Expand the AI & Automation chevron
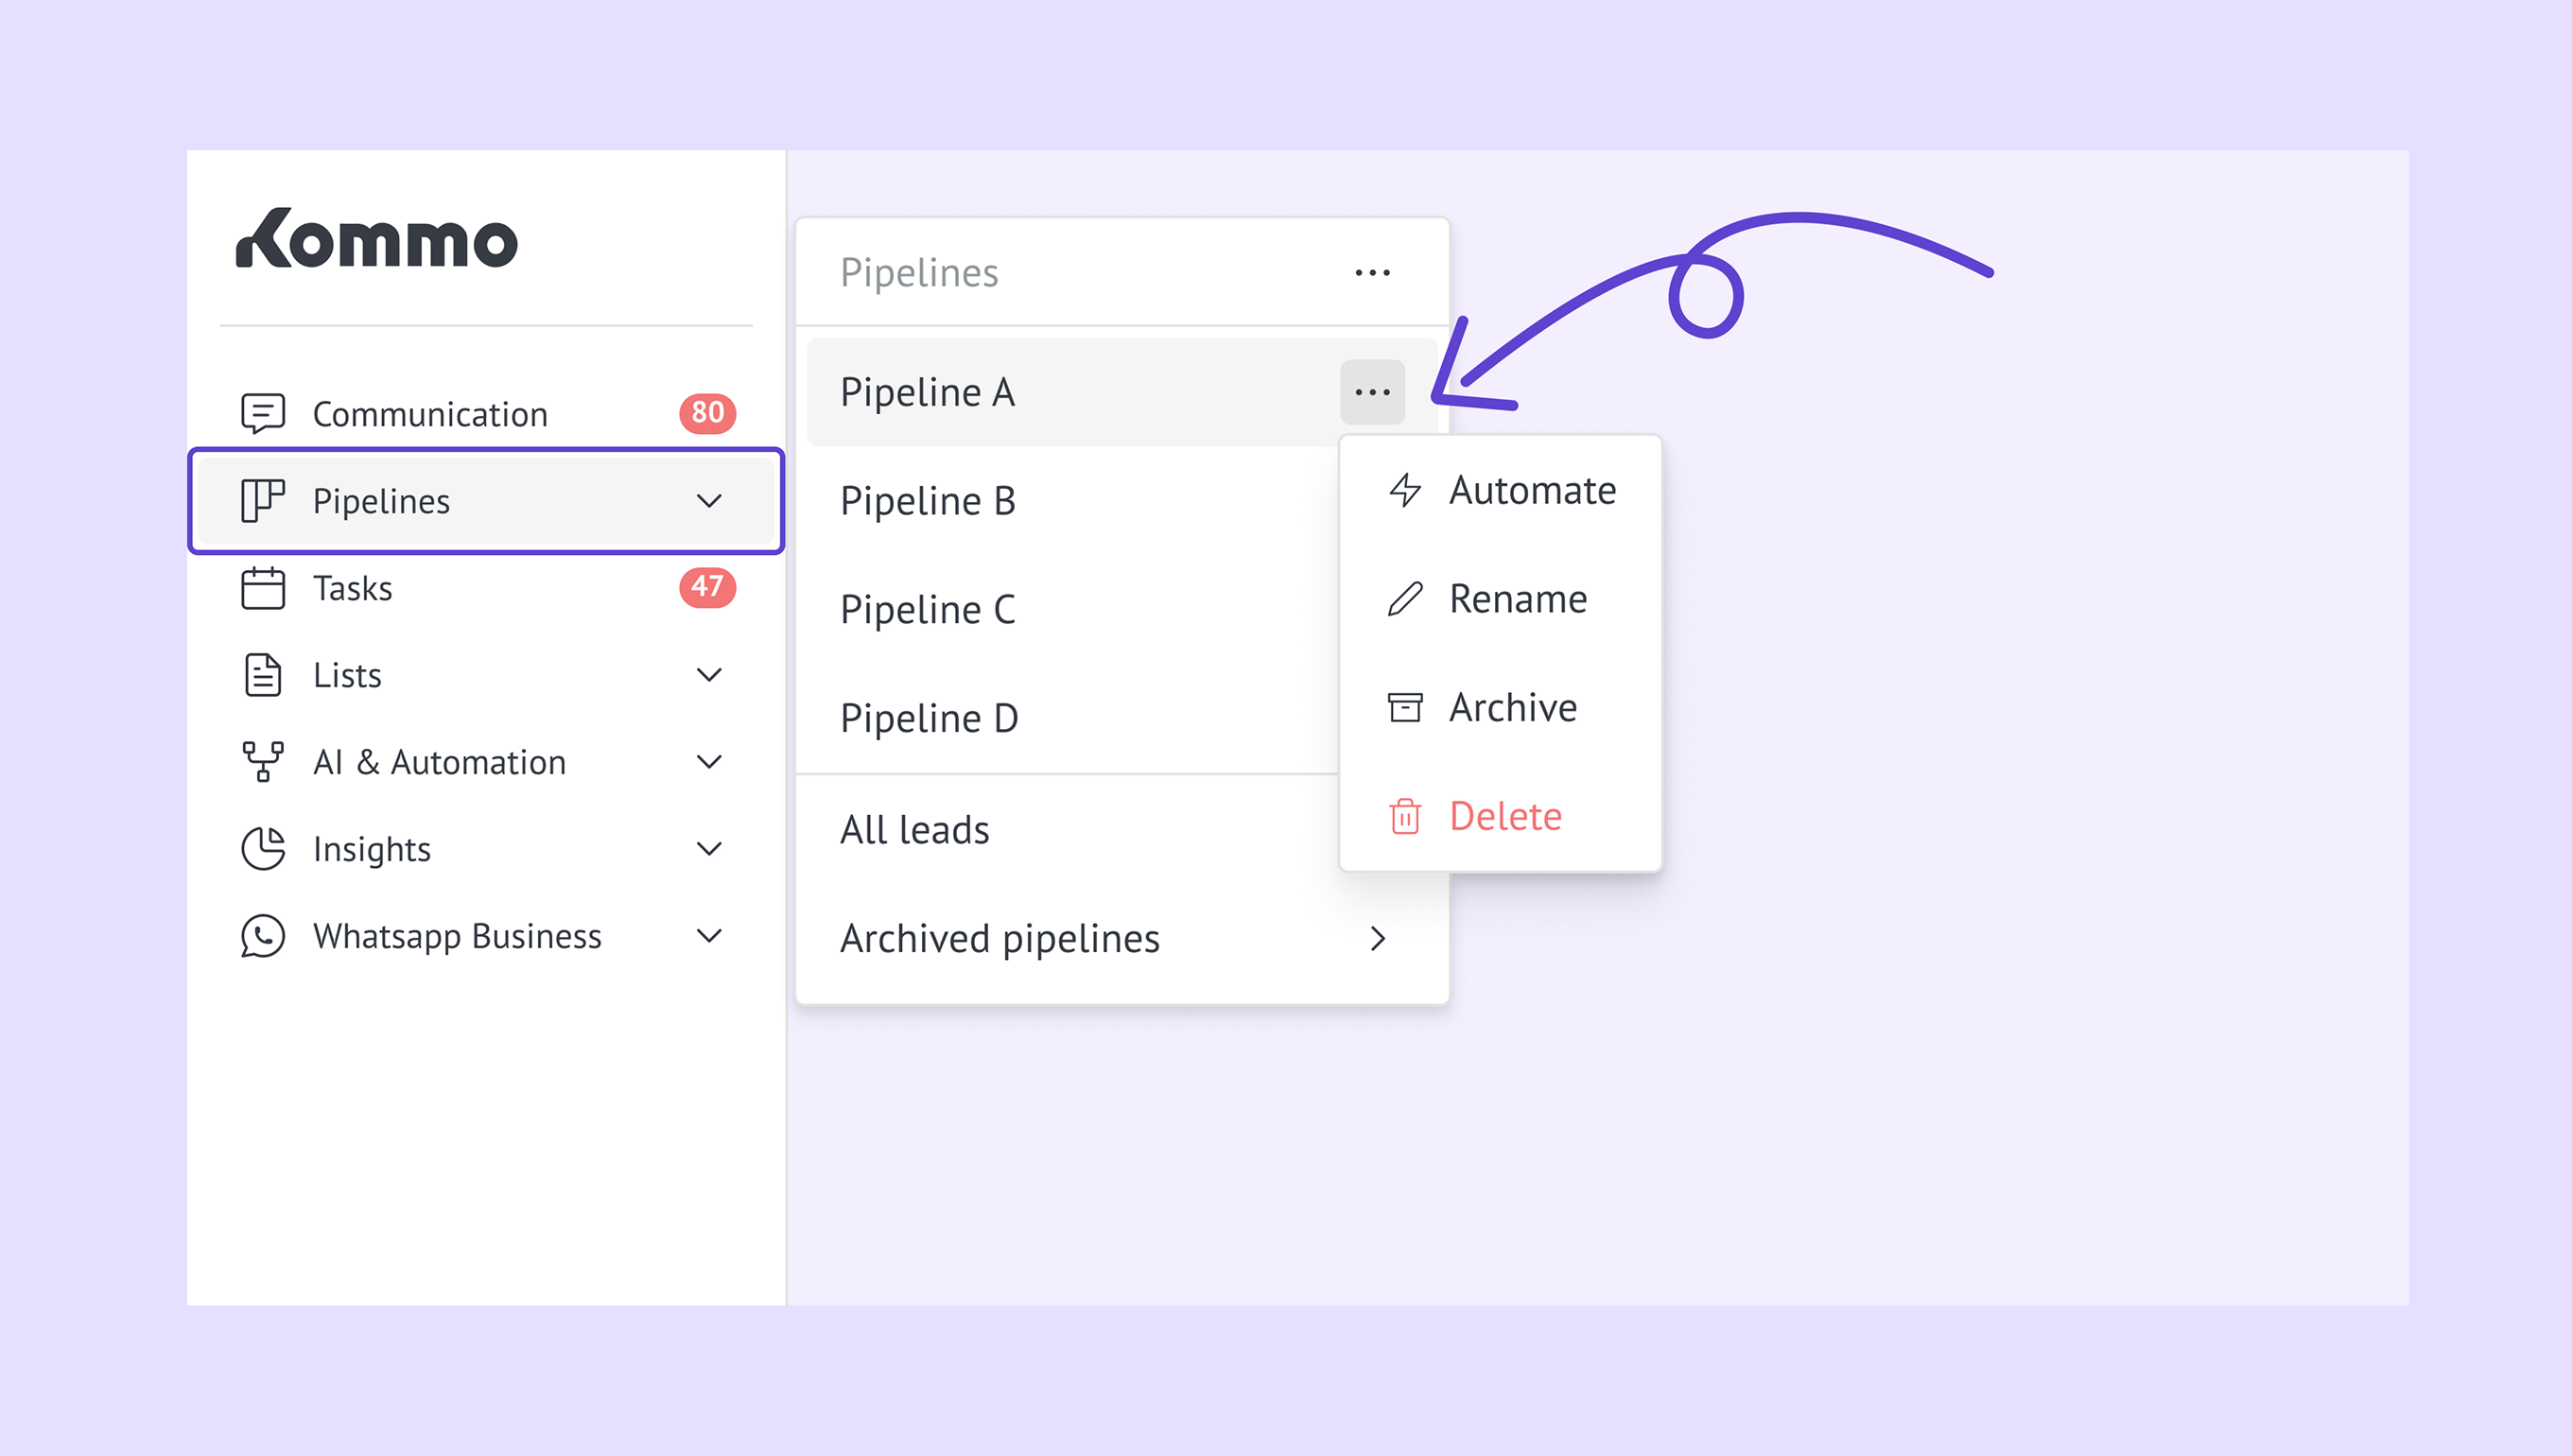The height and width of the screenshot is (1456, 2572). click(709, 762)
